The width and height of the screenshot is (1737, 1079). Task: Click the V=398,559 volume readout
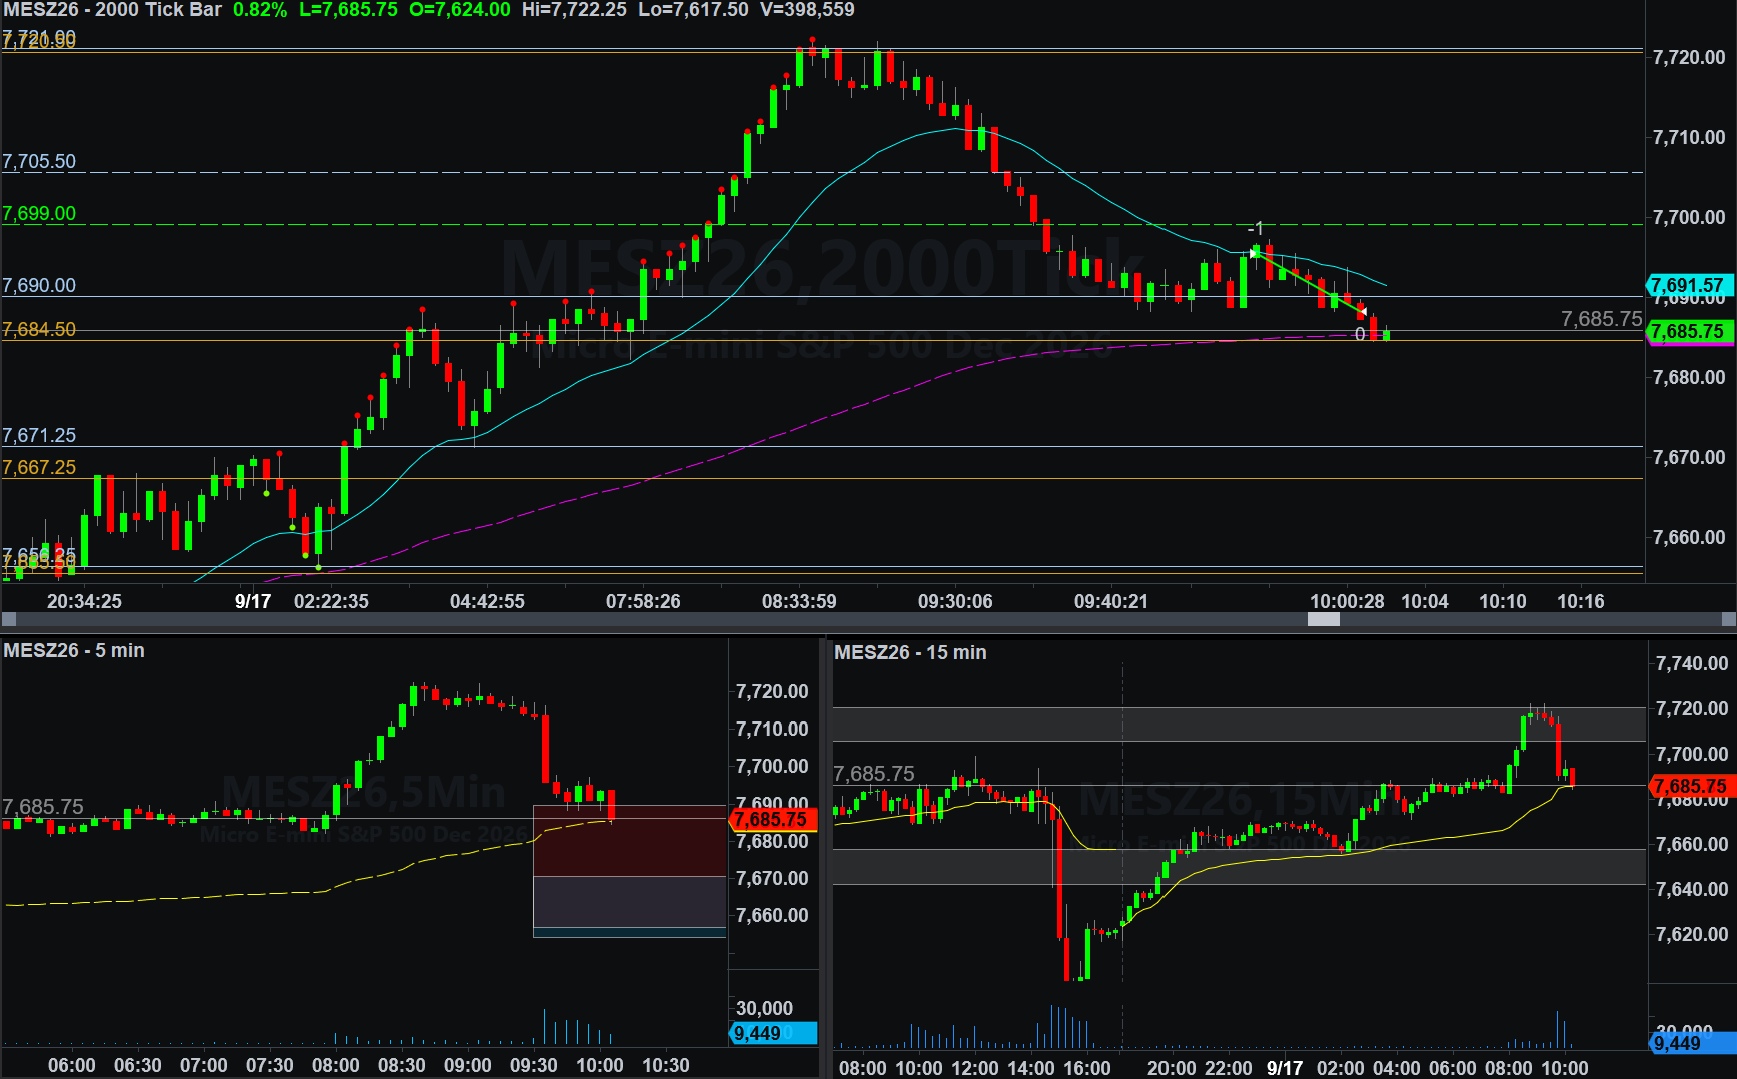pyautogui.click(x=807, y=10)
